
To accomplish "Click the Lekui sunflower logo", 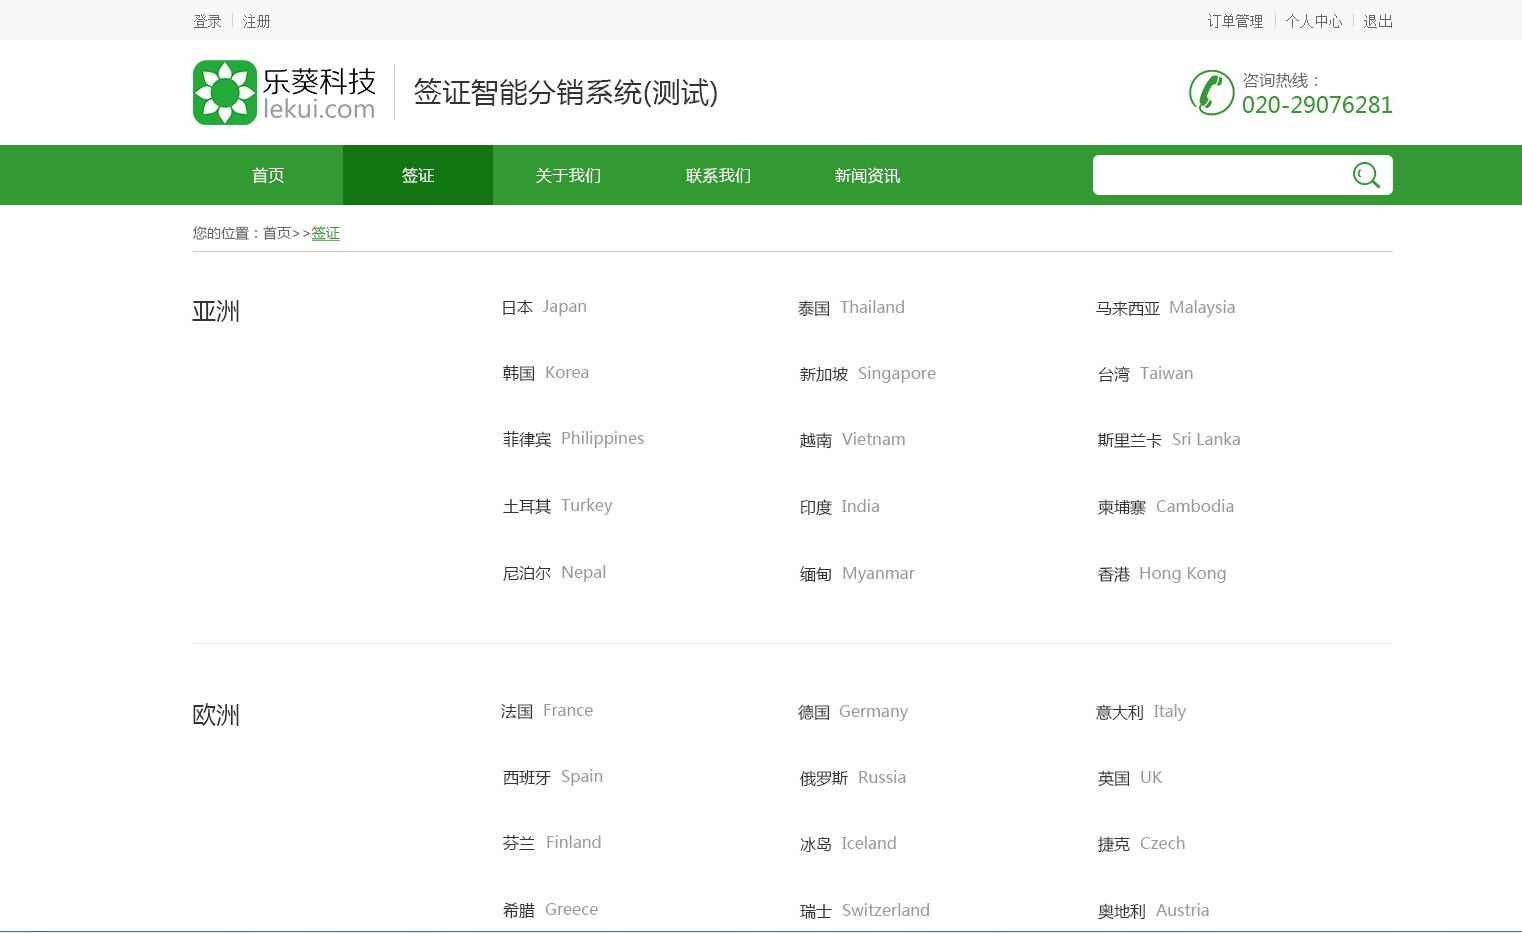I will [224, 91].
